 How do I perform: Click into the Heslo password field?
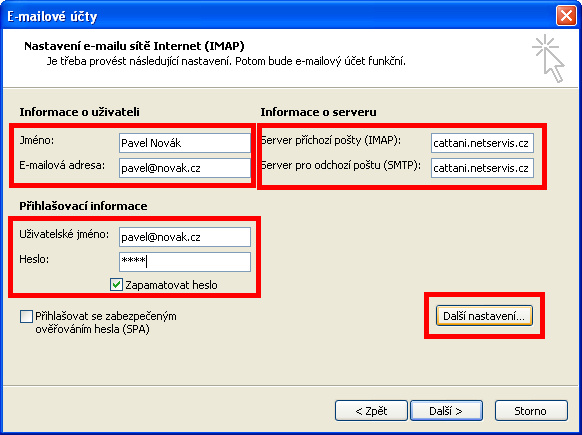click(x=185, y=262)
